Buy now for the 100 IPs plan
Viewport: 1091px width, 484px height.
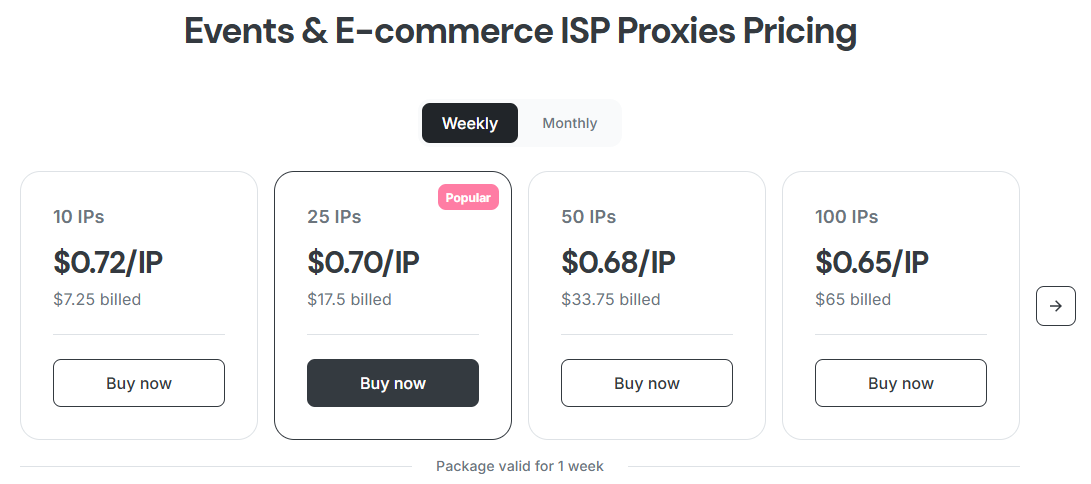(901, 383)
